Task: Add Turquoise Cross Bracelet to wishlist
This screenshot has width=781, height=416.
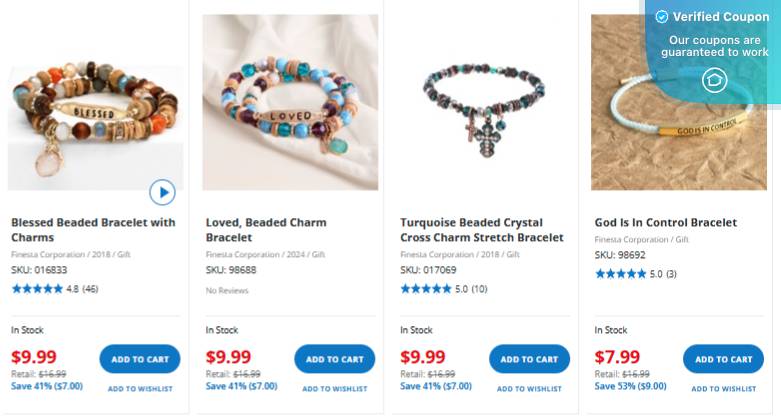Action: (x=529, y=389)
